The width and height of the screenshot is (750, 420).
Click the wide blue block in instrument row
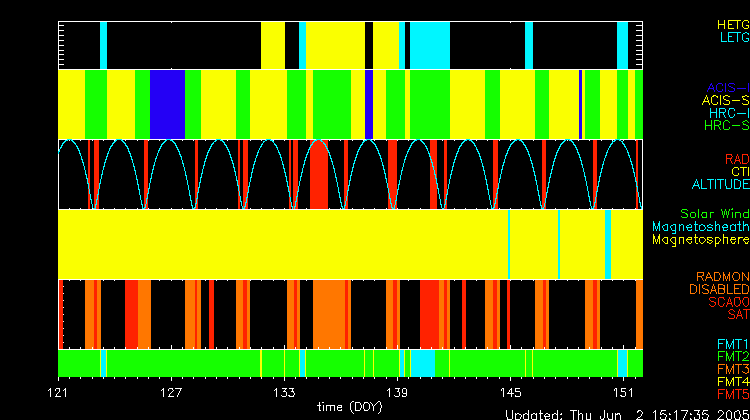(167, 104)
